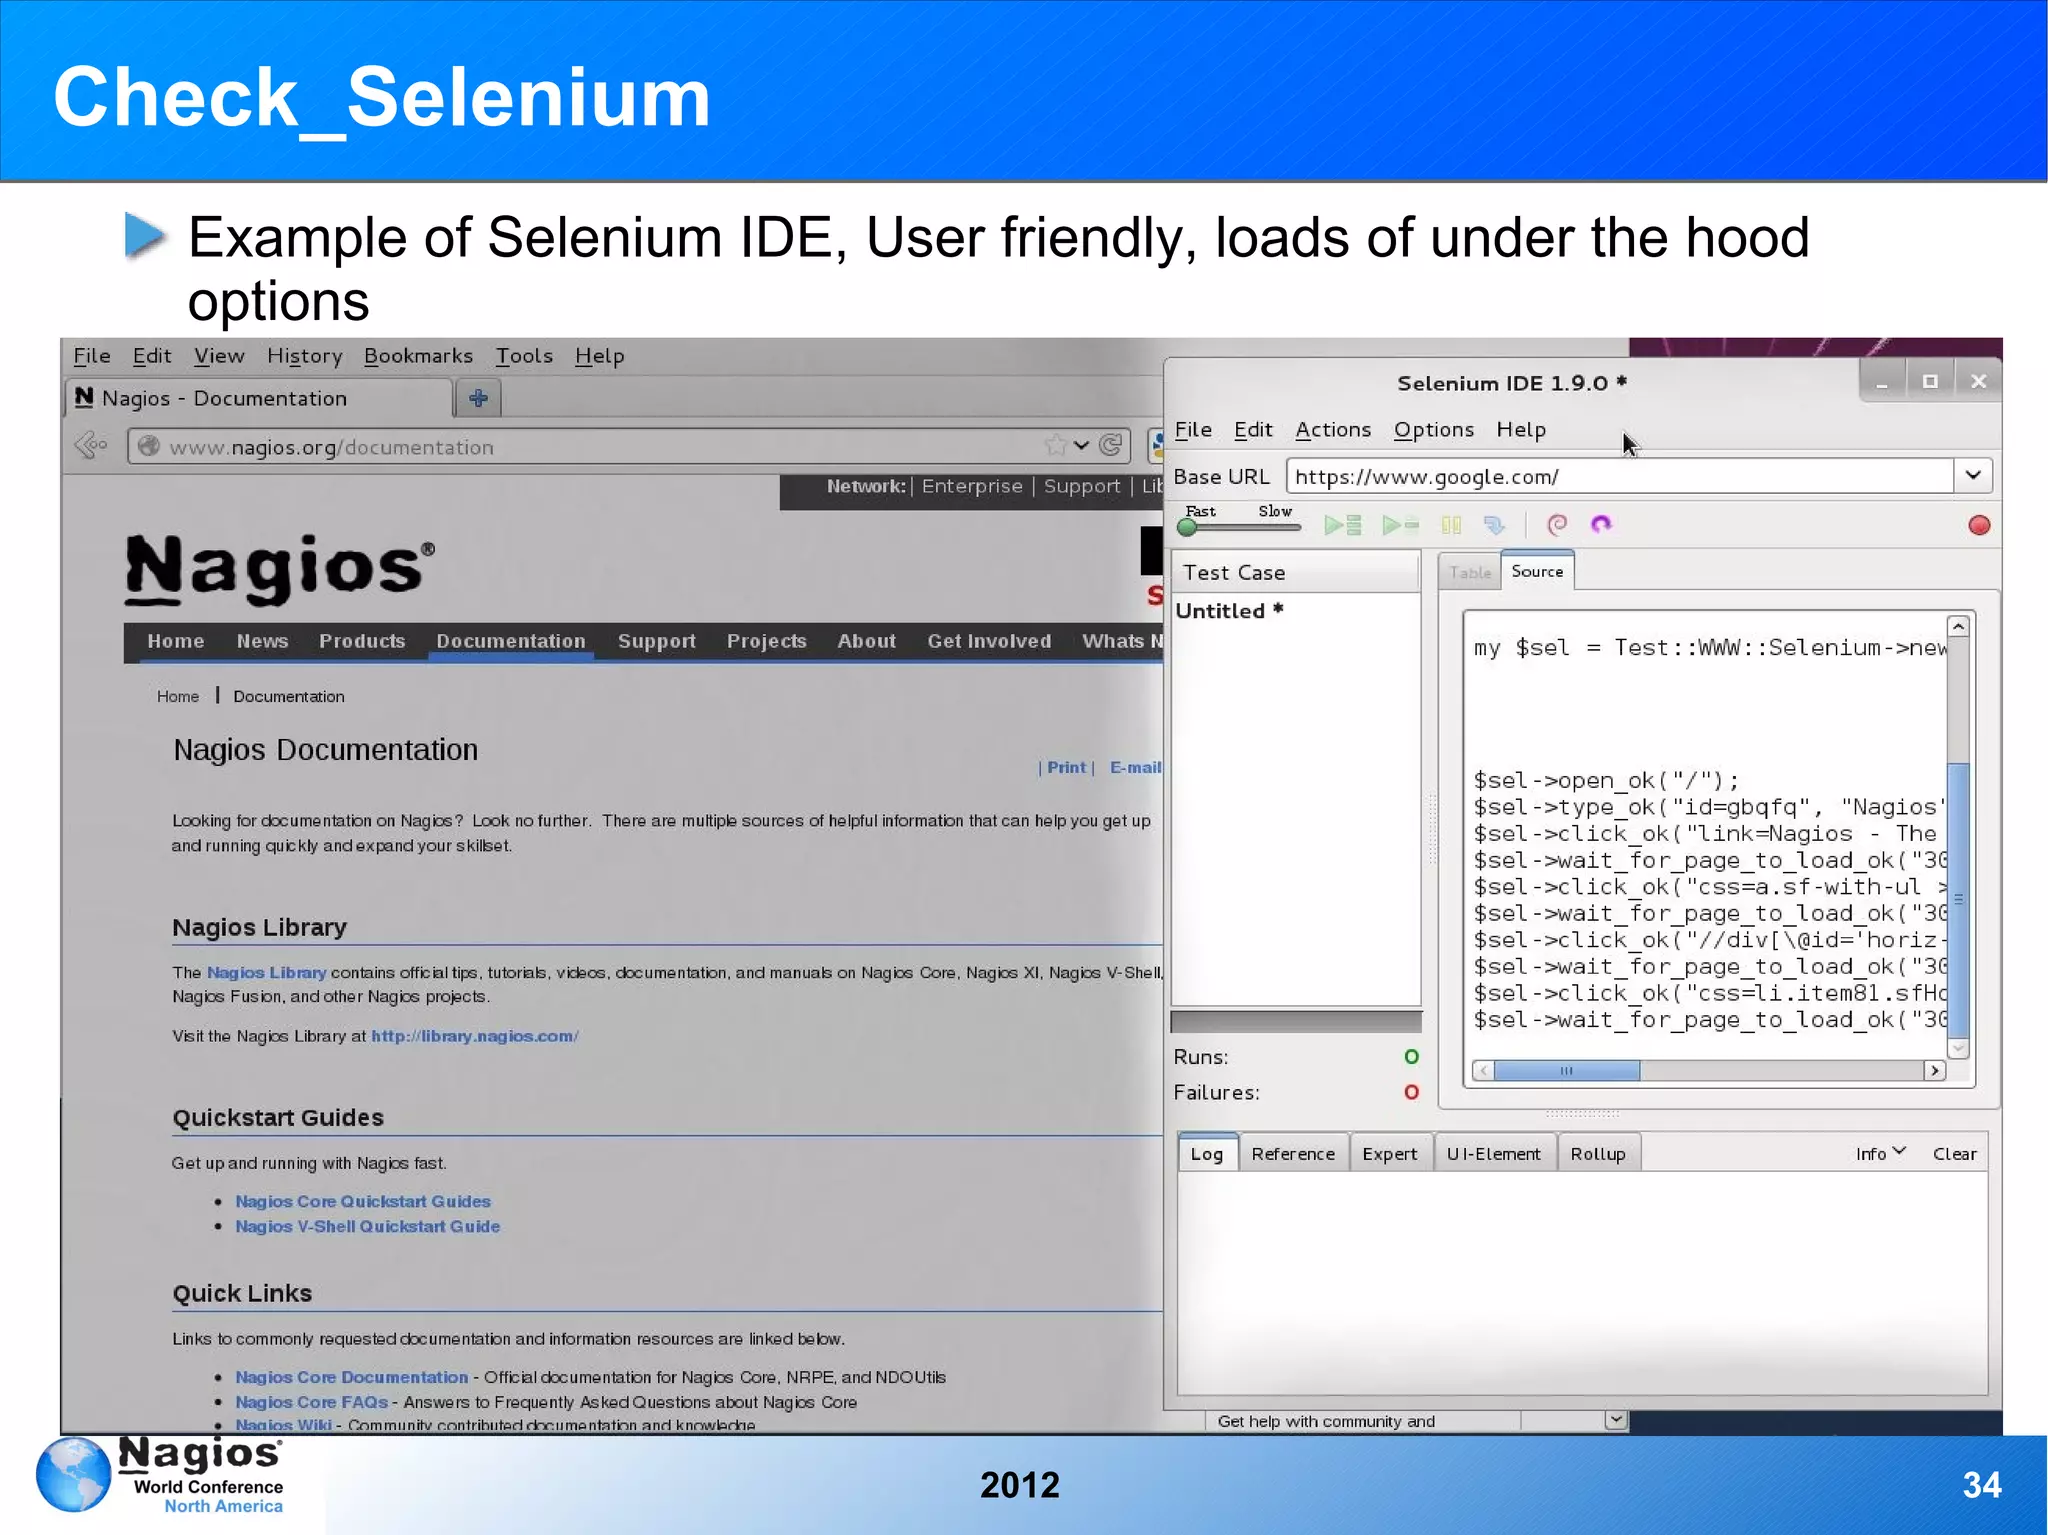Click source scrollbar up arrow

pyautogui.click(x=1959, y=626)
